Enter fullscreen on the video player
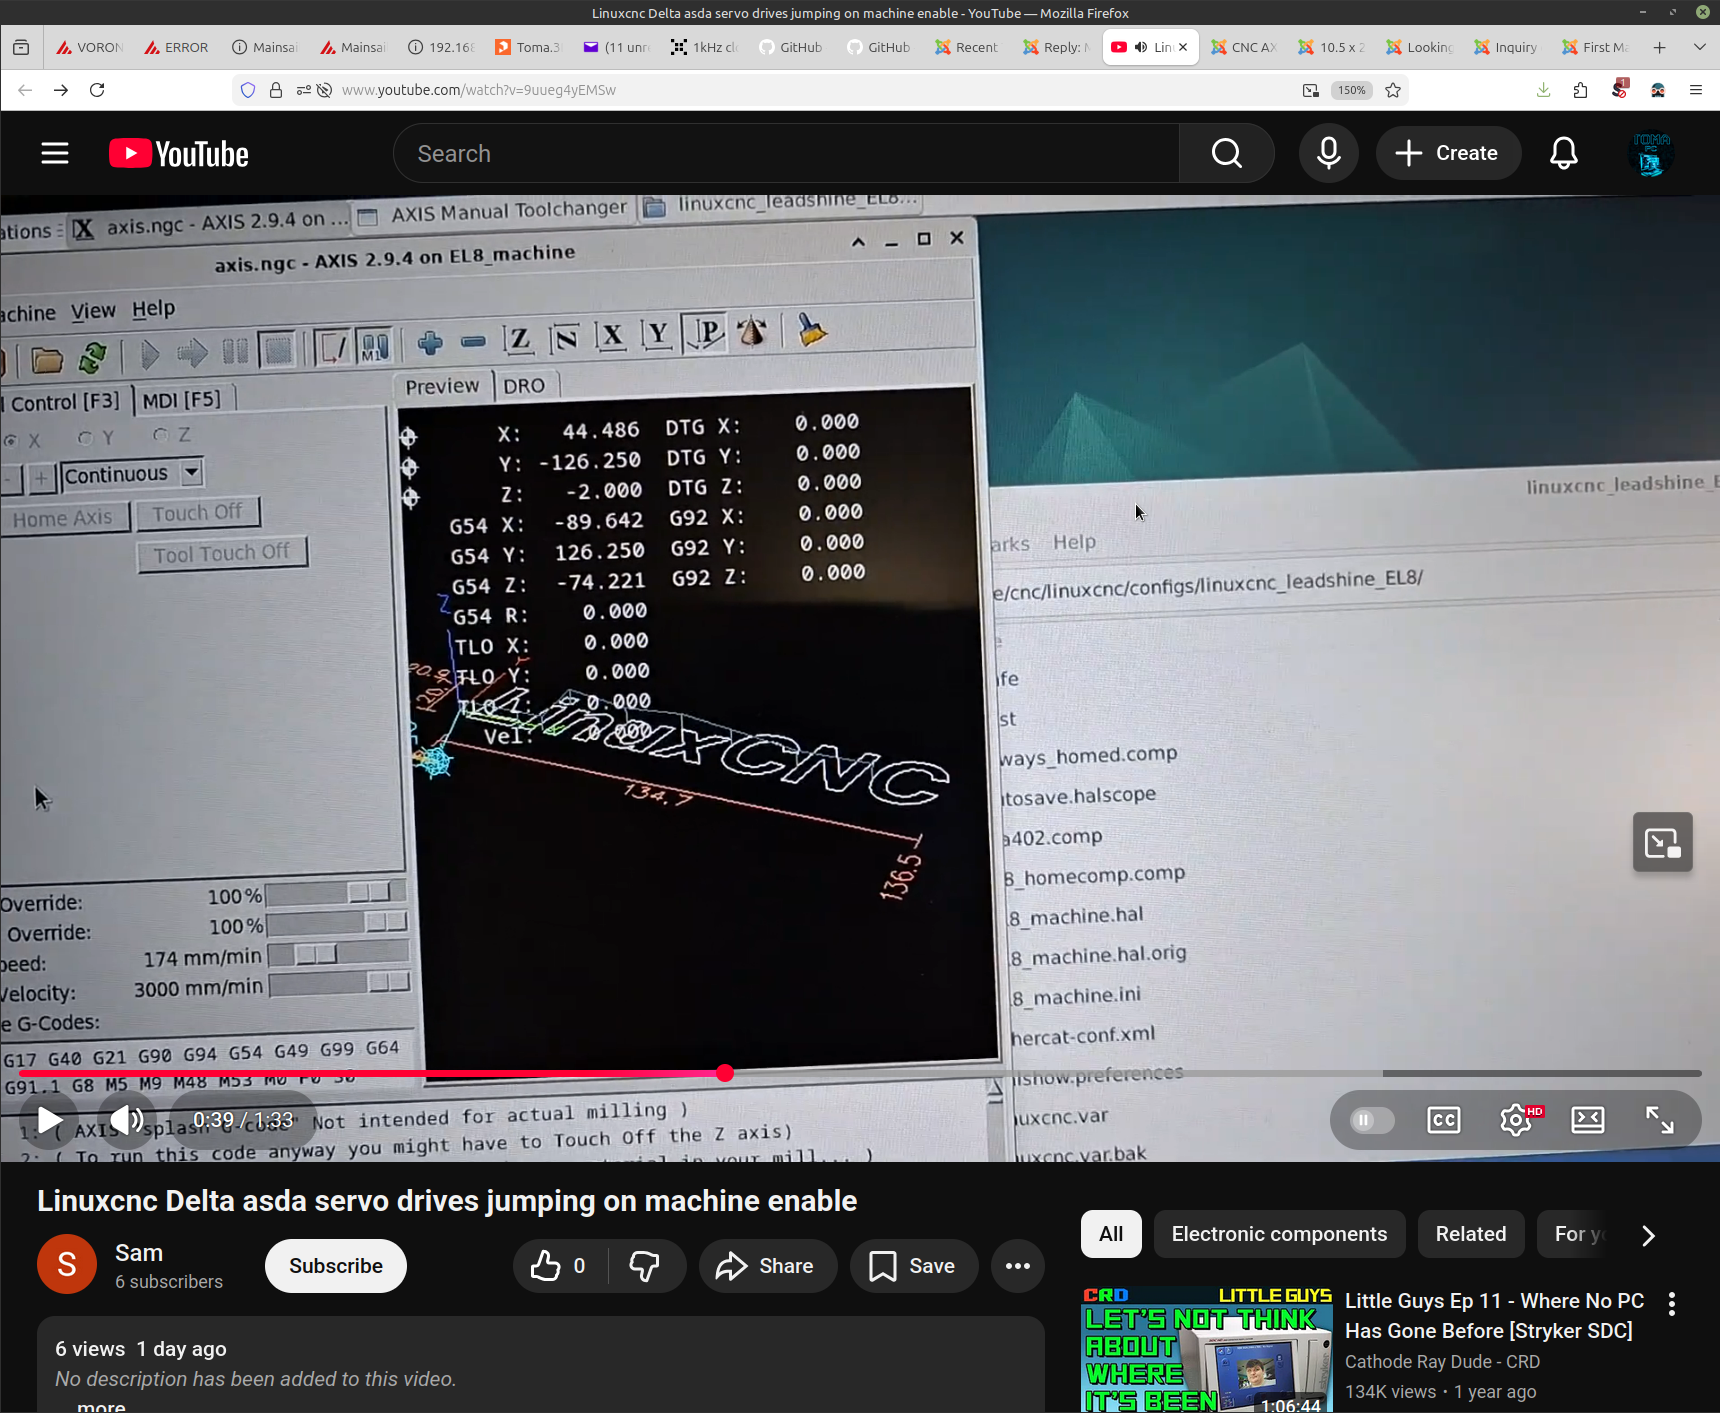The width and height of the screenshot is (1720, 1413). [x=1660, y=1120]
